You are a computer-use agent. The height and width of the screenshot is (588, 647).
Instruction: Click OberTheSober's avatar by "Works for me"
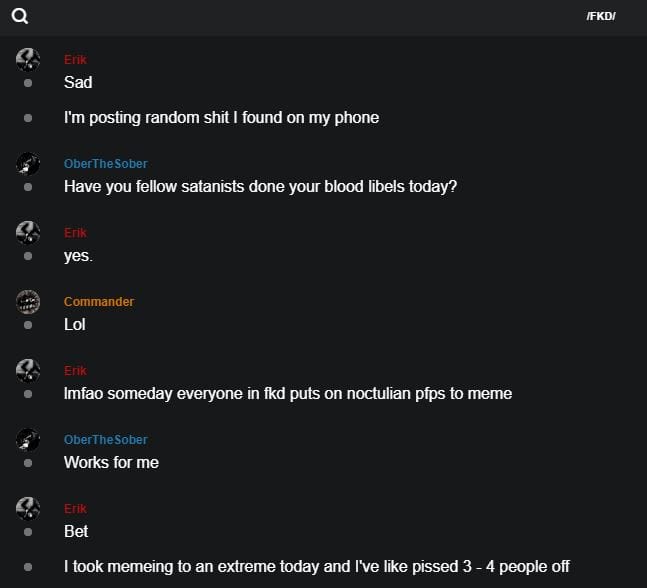pyautogui.click(x=28, y=439)
